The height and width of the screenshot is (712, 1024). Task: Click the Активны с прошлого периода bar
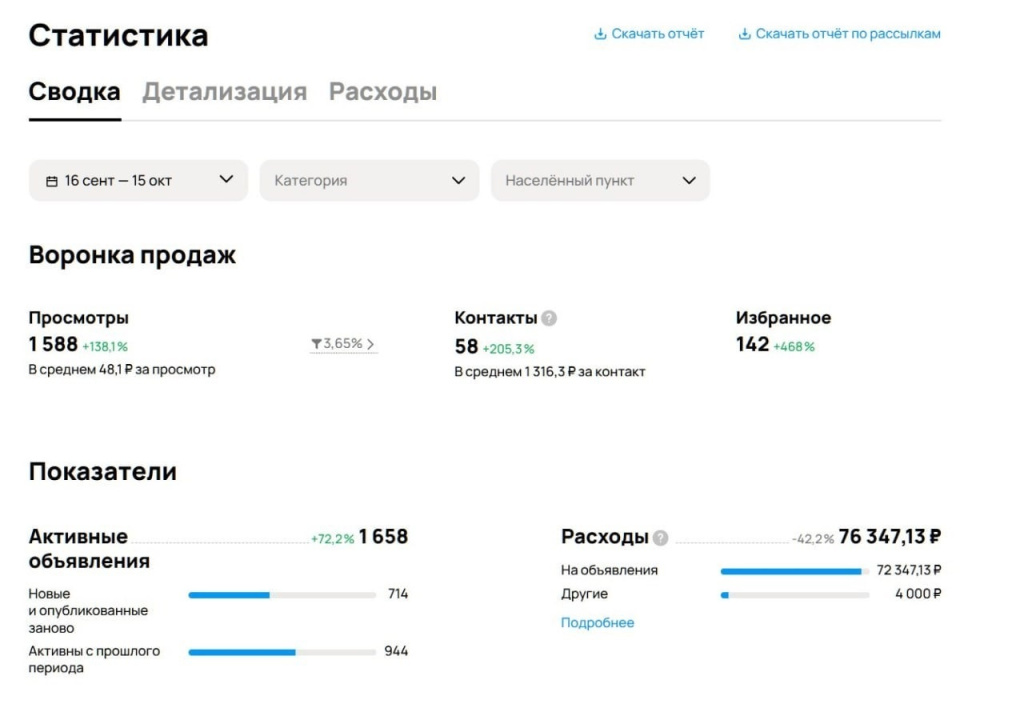tap(282, 653)
